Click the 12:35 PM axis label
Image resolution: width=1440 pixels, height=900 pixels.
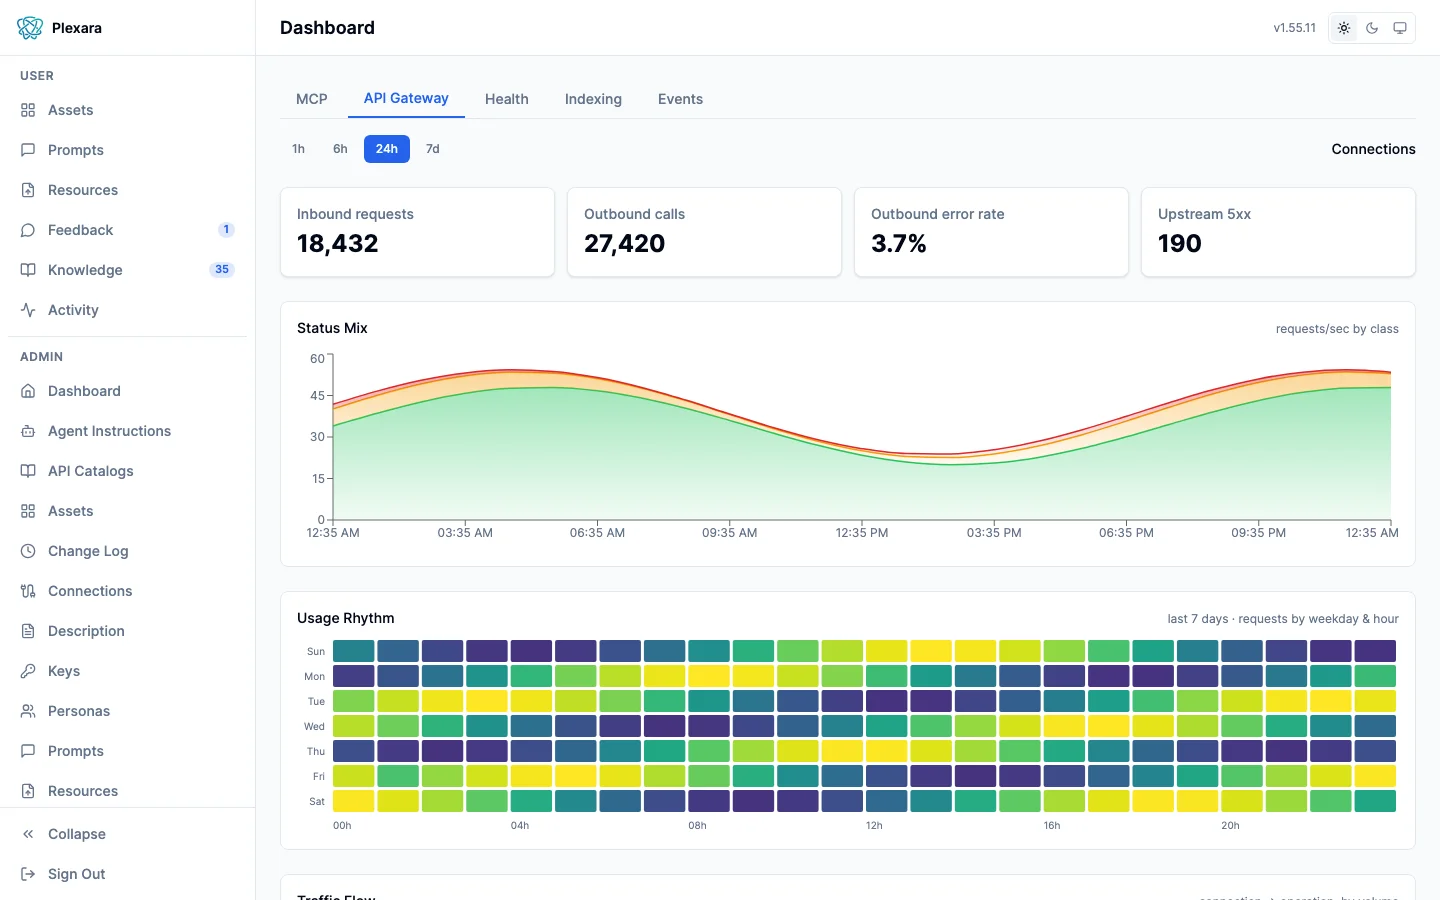pyautogui.click(x=862, y=533)
